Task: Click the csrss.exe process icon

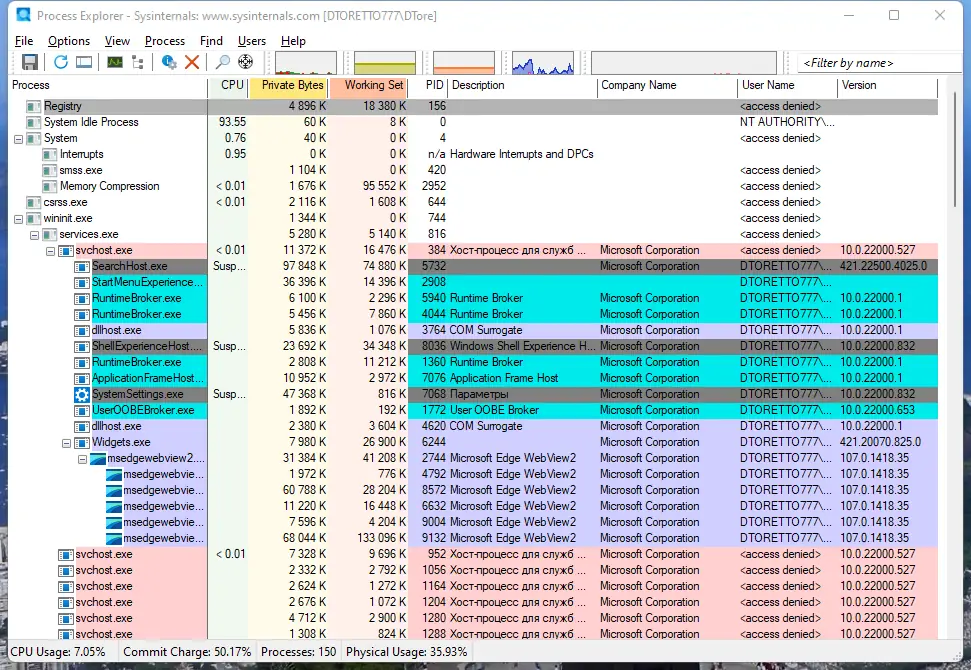Action: [x=33, y=202]
